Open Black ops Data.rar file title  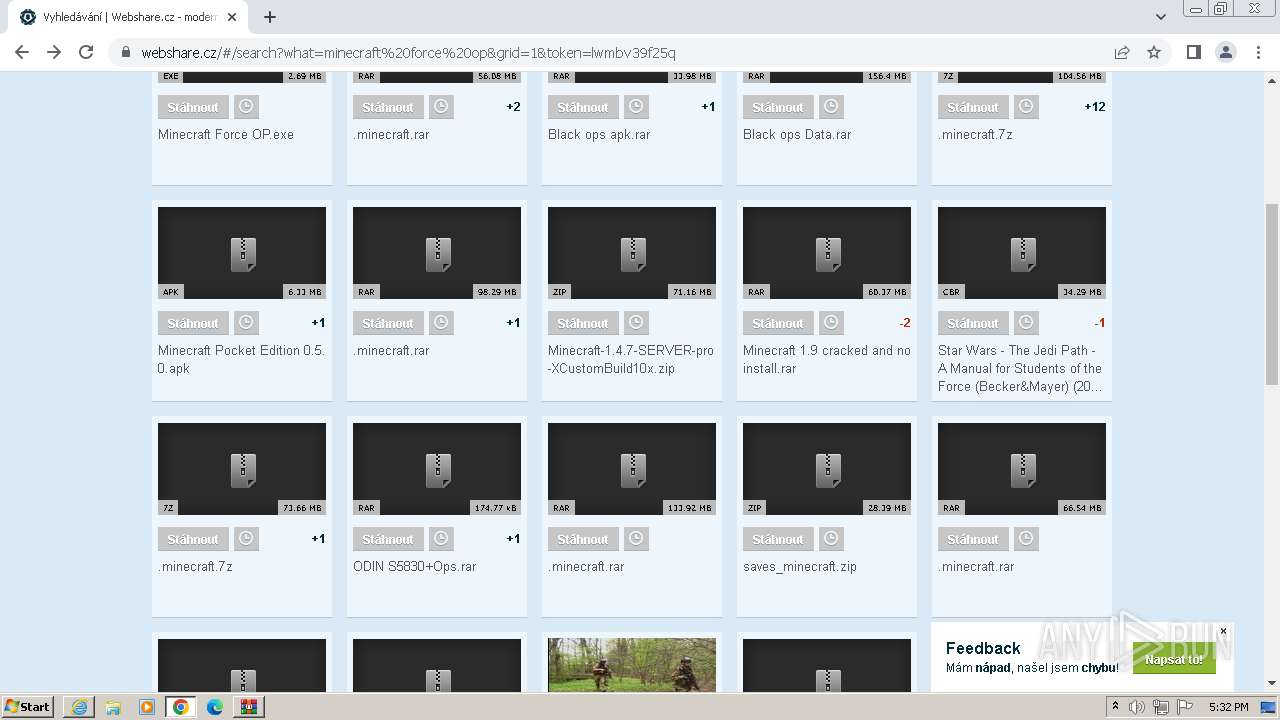click(797, 134)
